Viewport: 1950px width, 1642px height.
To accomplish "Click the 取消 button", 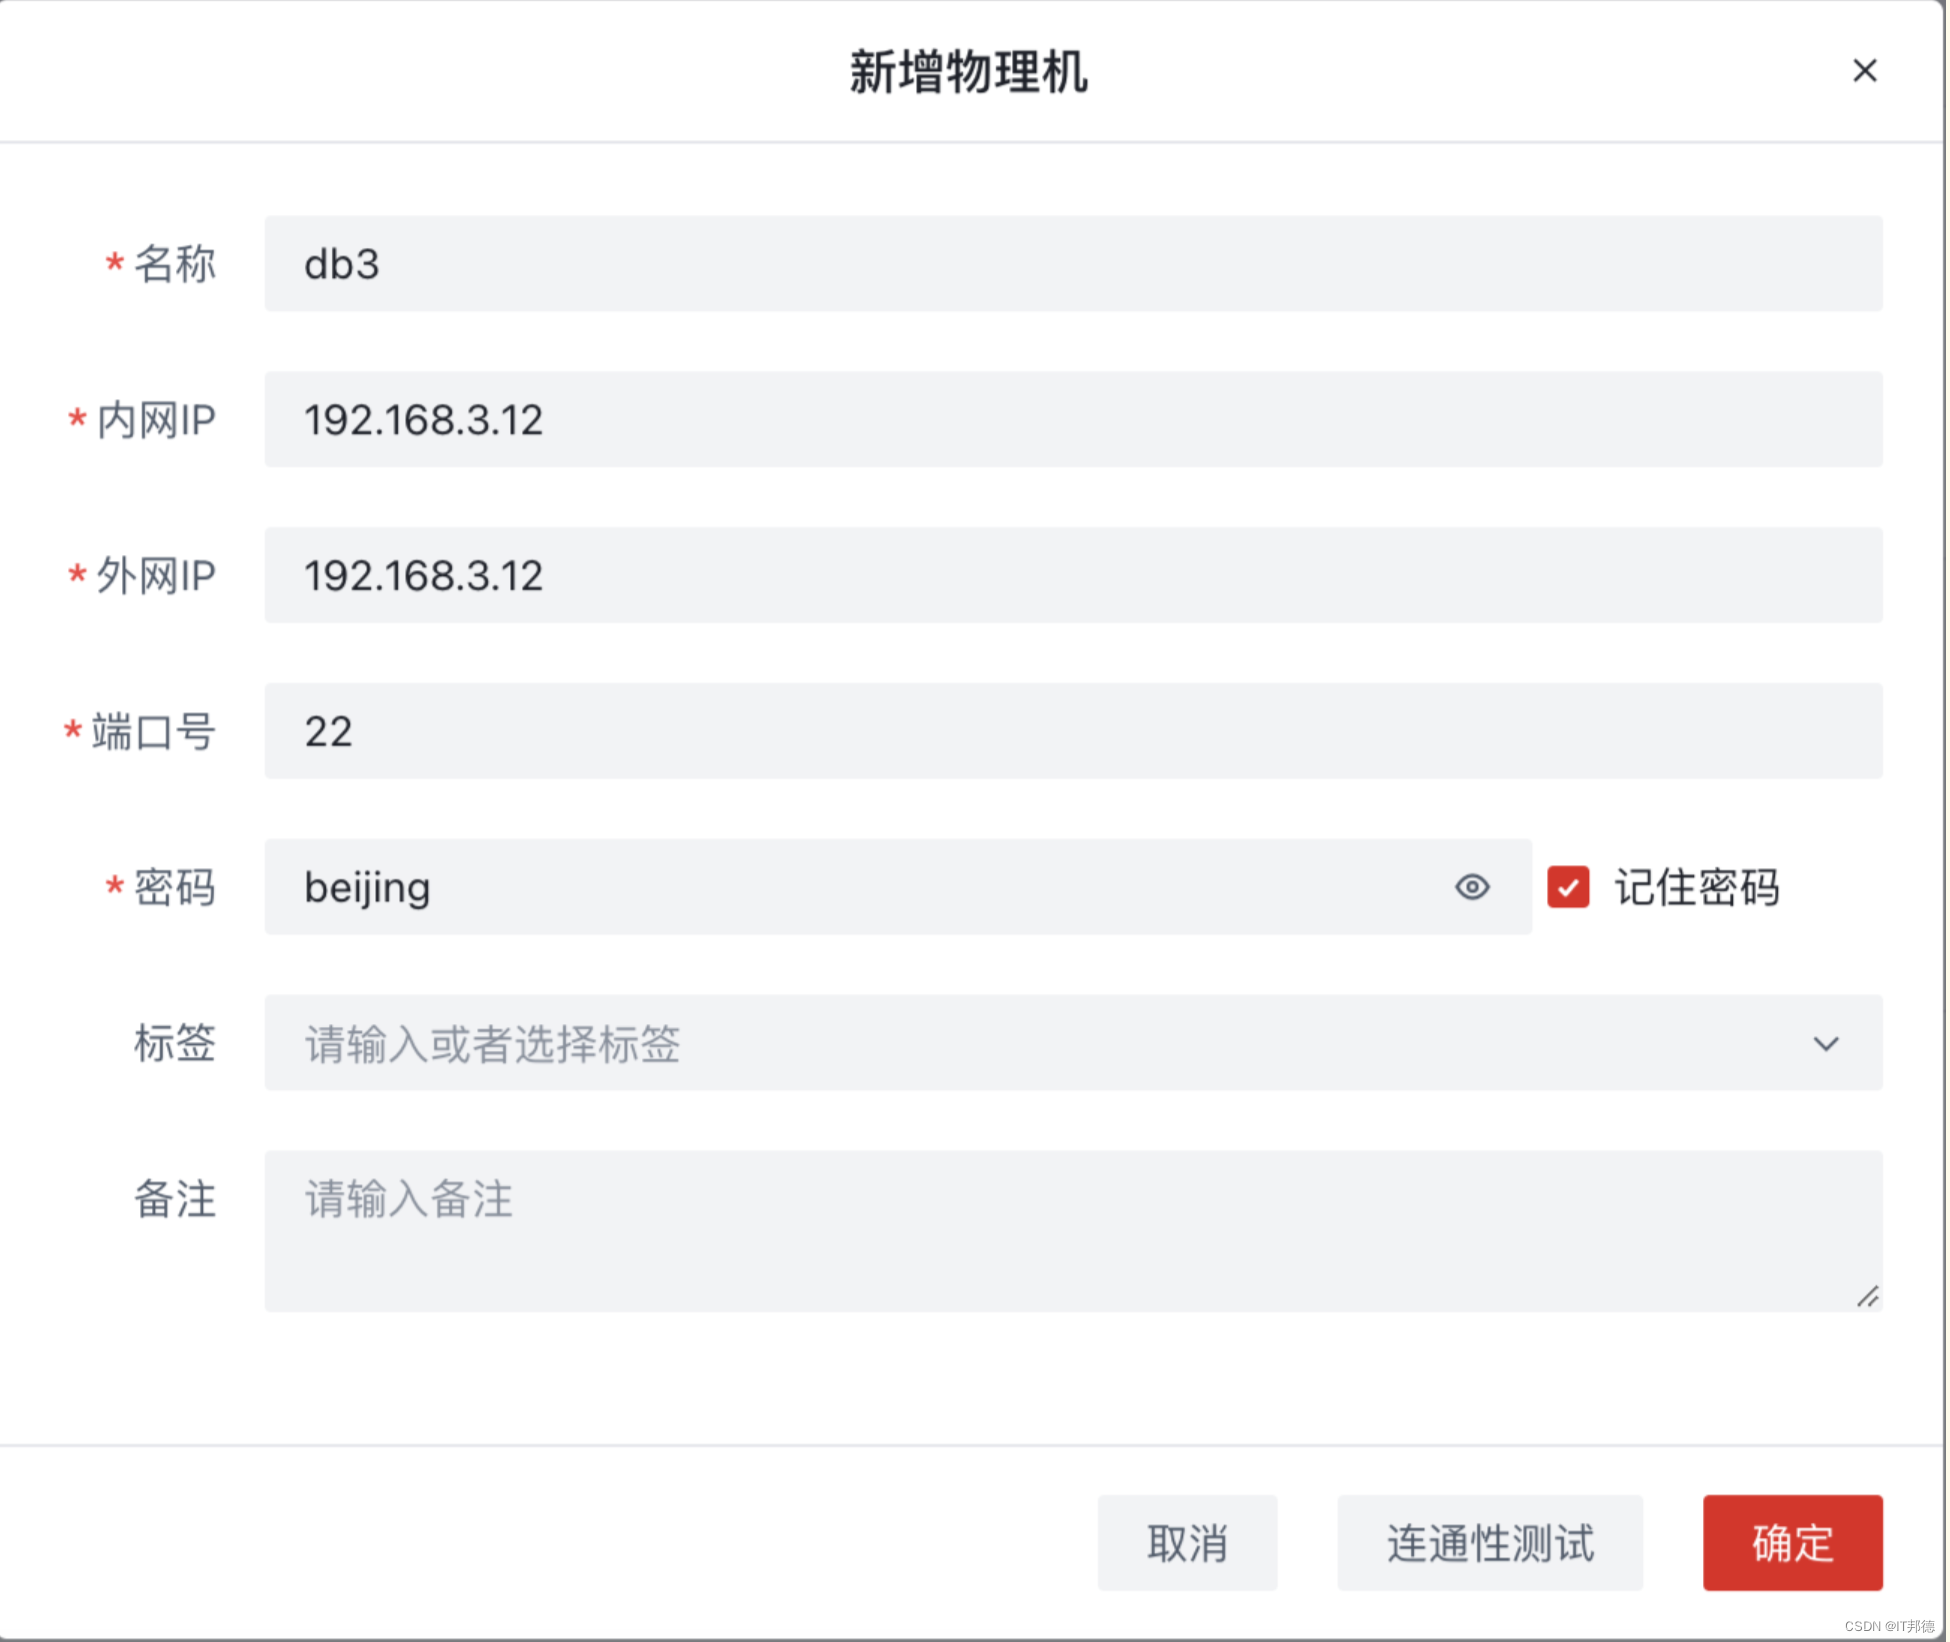I will (1187, 1543).
